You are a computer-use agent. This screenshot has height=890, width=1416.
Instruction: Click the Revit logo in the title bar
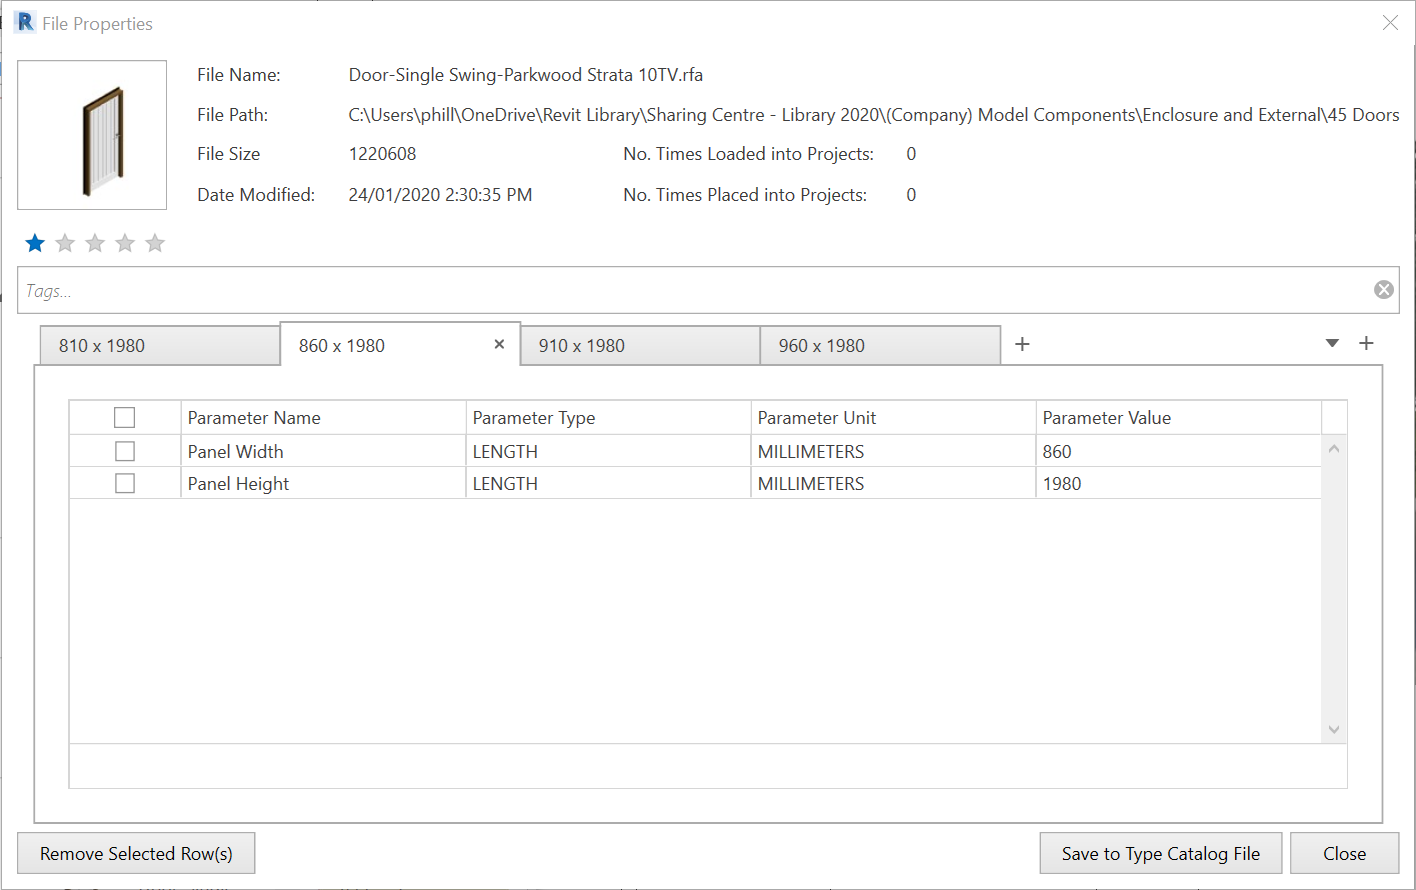[25, 22]
